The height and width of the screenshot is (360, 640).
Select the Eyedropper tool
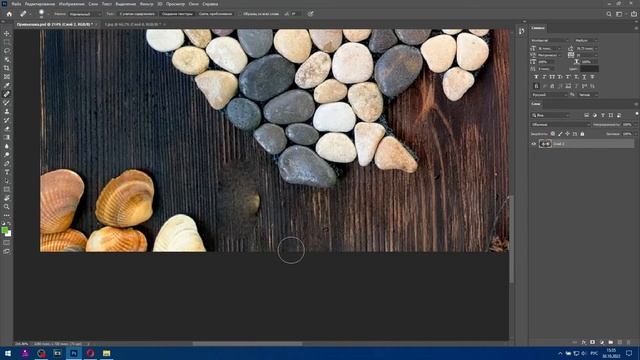click(x=7, y=85)
